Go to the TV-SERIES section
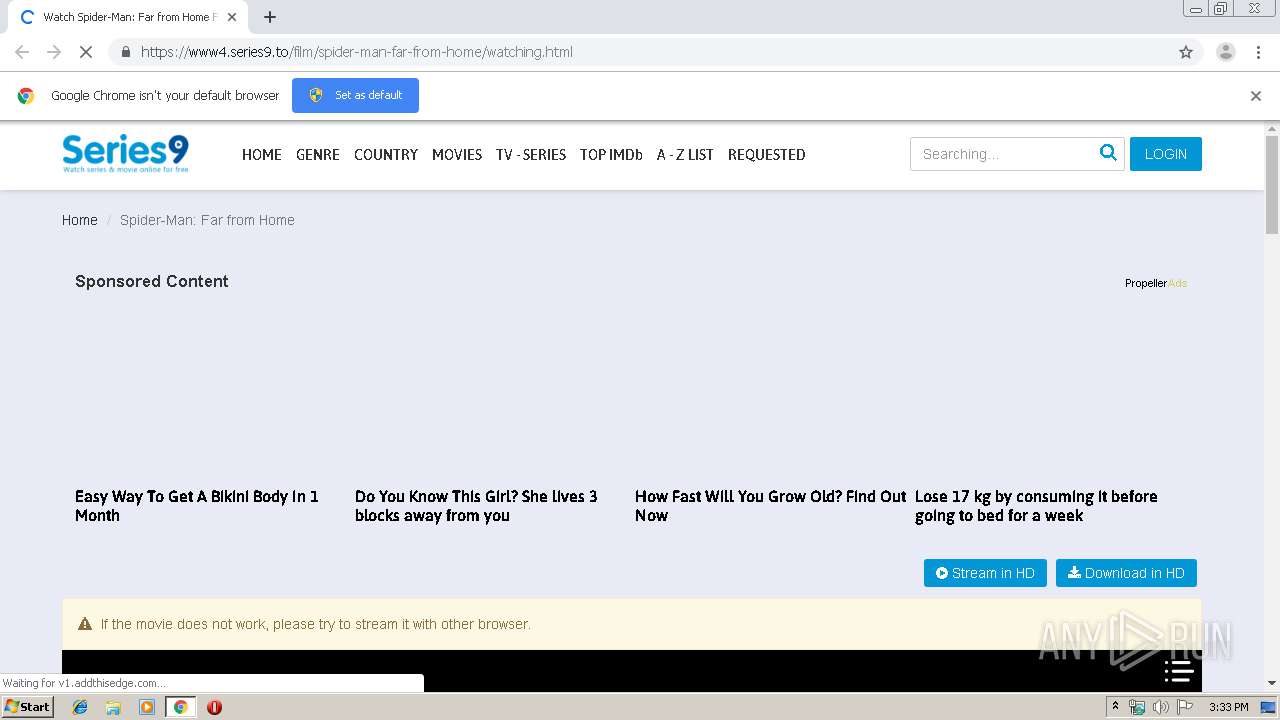This screenshot has width=1280, height=720. tap(531, 154)
